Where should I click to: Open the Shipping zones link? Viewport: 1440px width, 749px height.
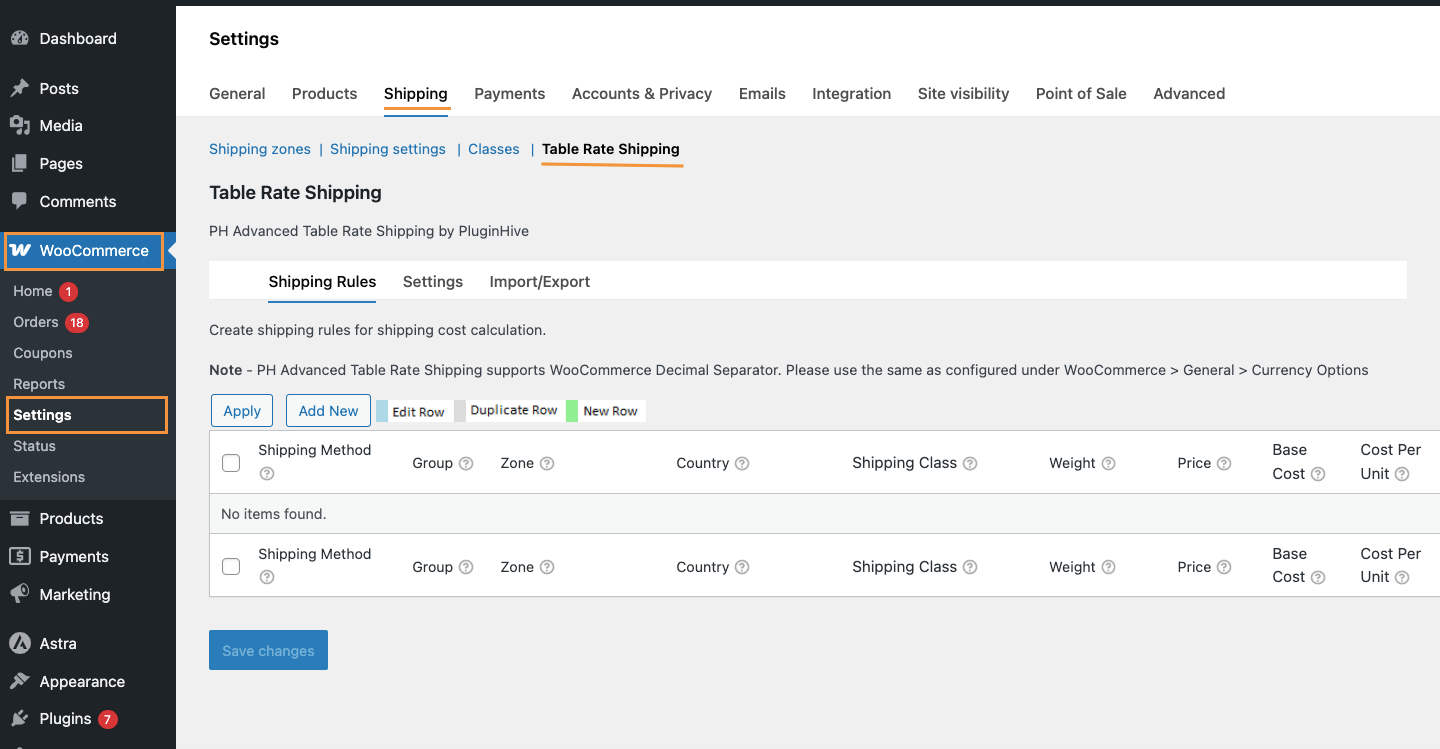pos(260,149)
